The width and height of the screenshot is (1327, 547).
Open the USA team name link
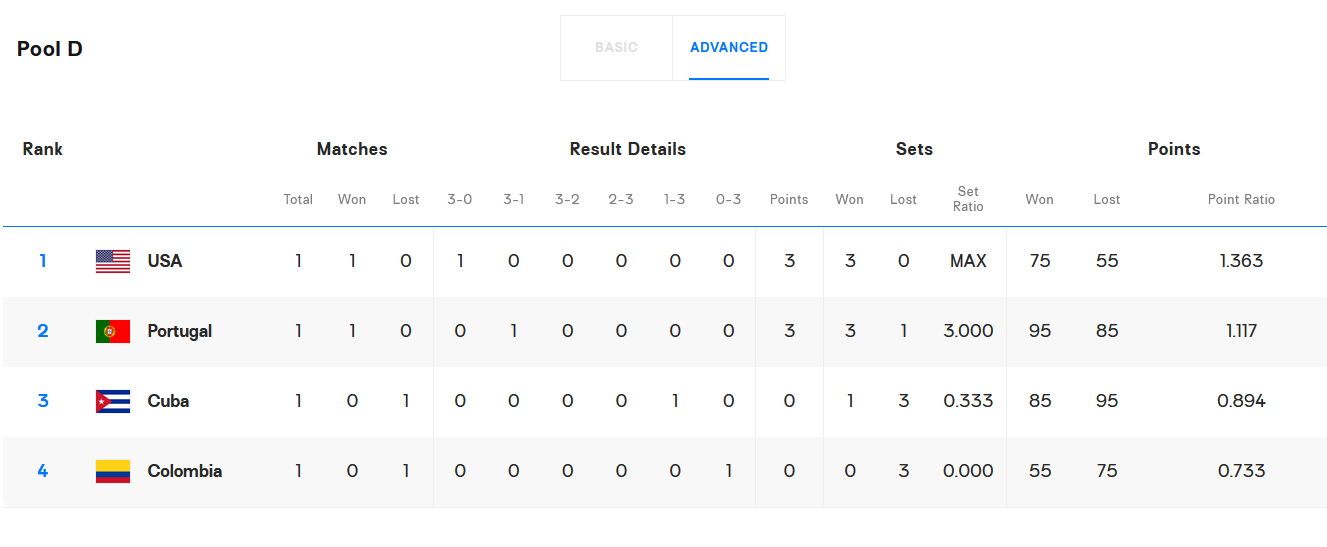tap(165, 262)
